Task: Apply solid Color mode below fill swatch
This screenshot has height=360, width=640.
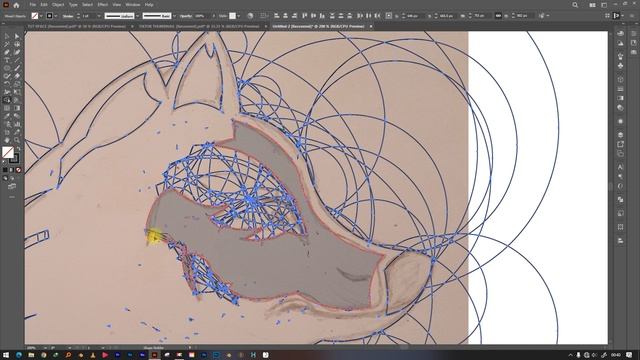Action: pos(5,170)
